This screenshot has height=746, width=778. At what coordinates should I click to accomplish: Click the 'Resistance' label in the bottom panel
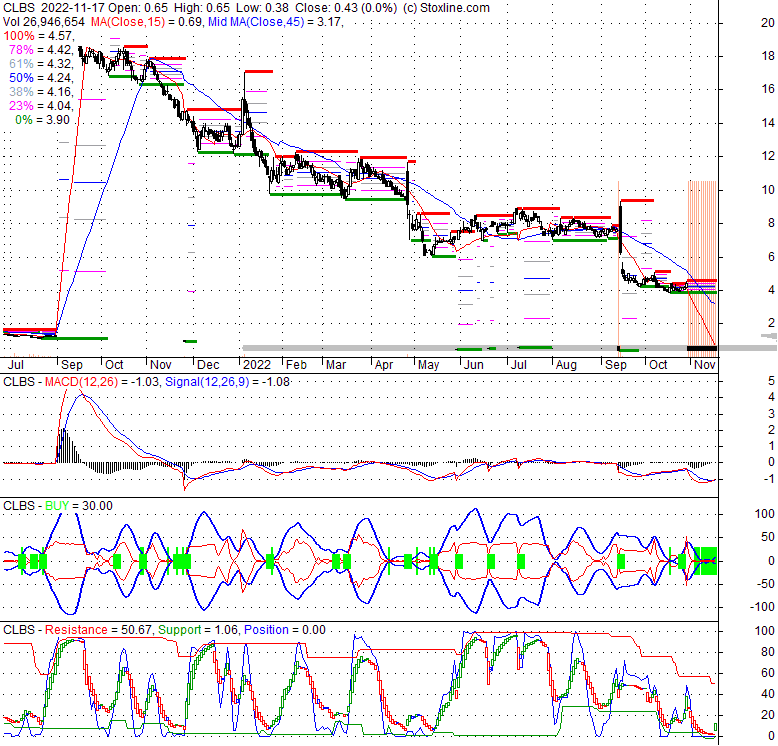pos(76,630)
